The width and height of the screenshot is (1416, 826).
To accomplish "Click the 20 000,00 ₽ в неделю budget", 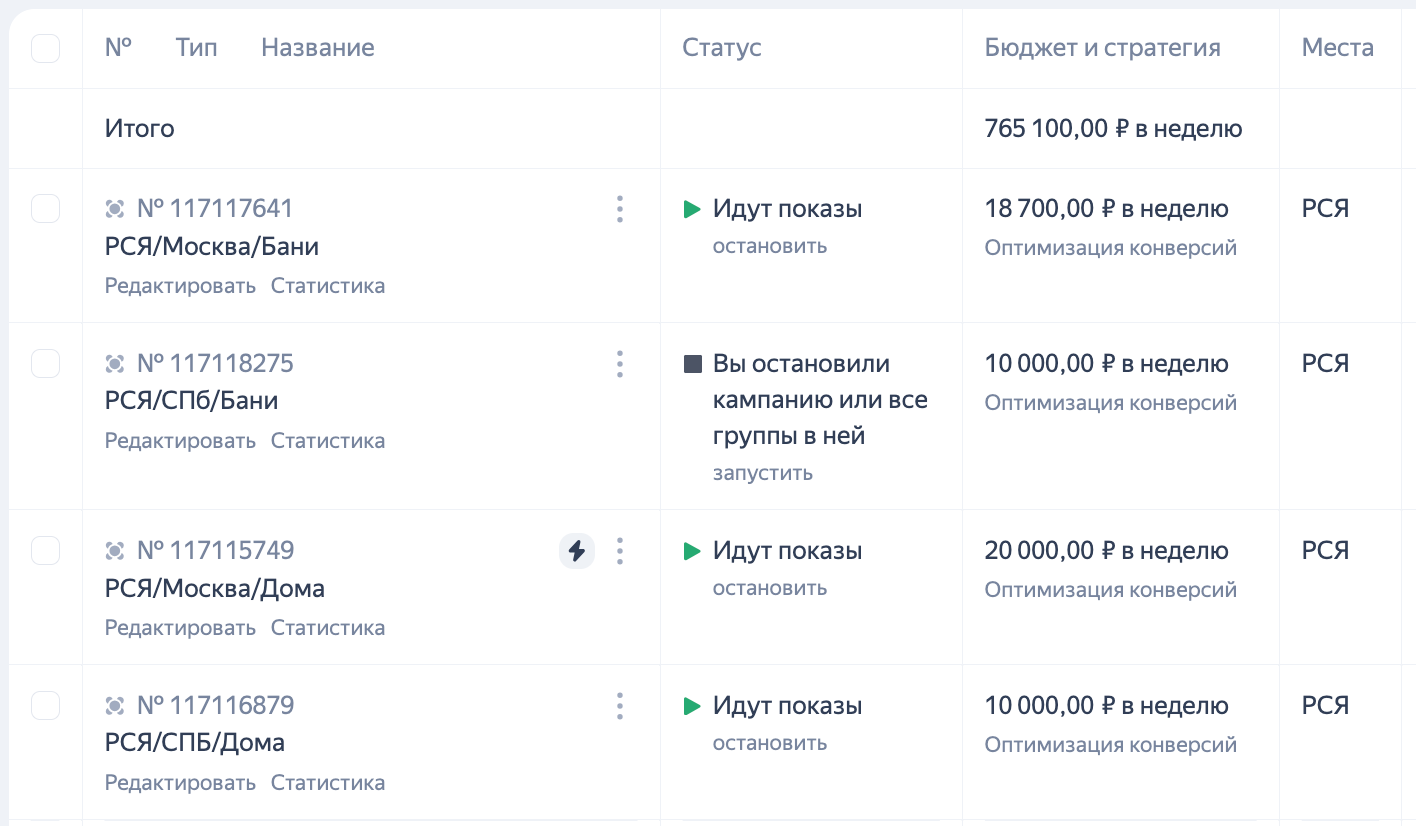I will click(x=1107, y=551).
